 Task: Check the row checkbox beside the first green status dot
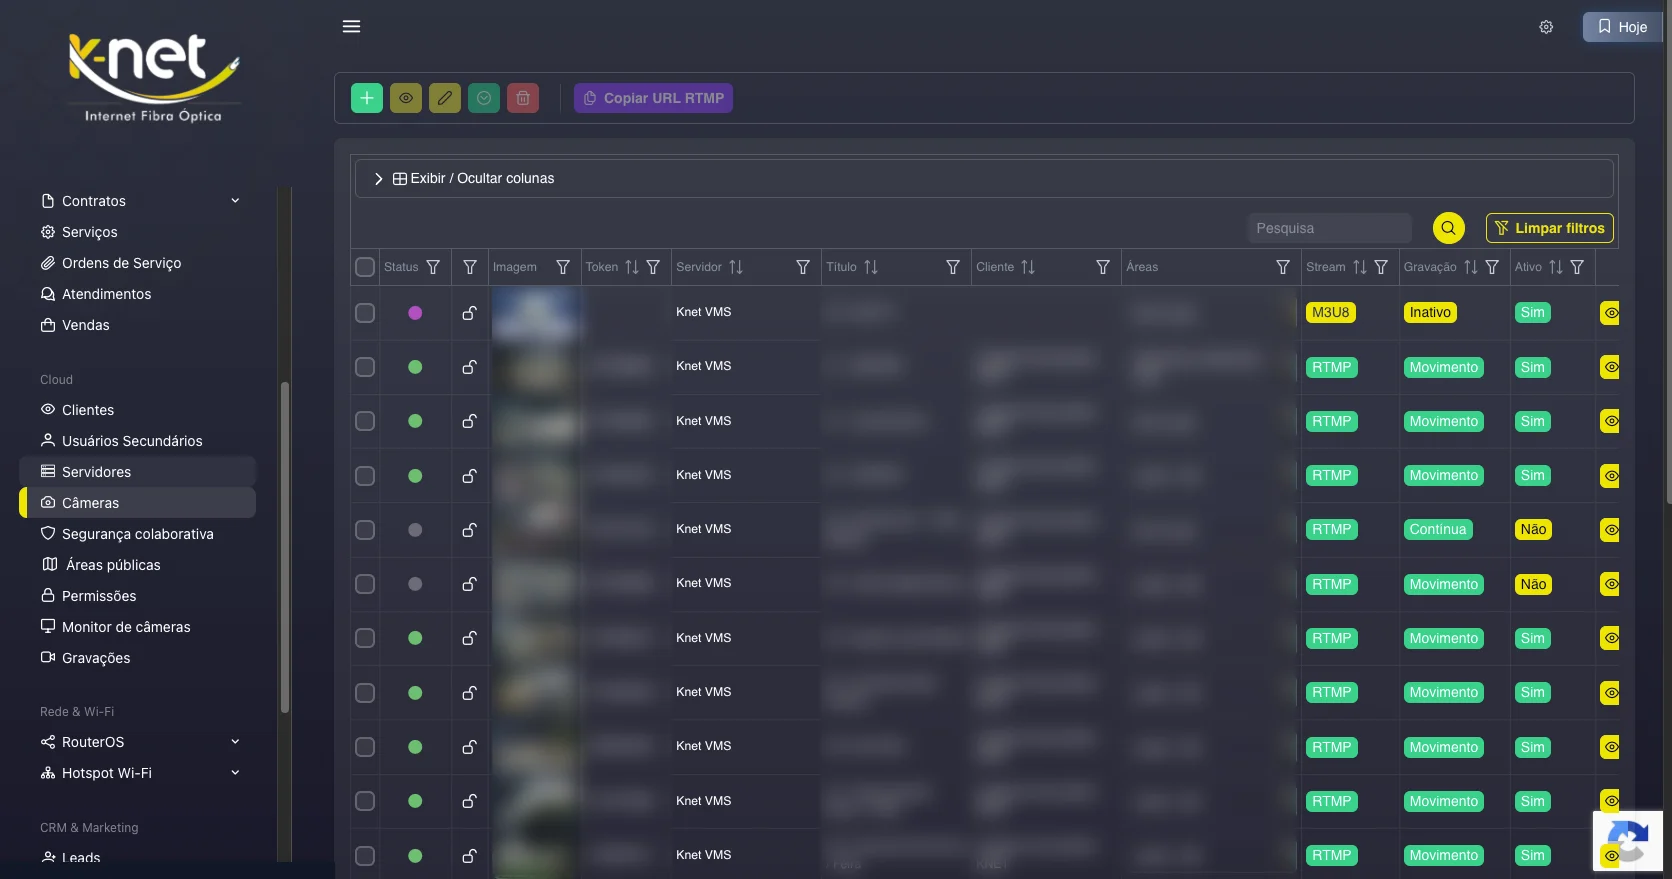[365, 367]
